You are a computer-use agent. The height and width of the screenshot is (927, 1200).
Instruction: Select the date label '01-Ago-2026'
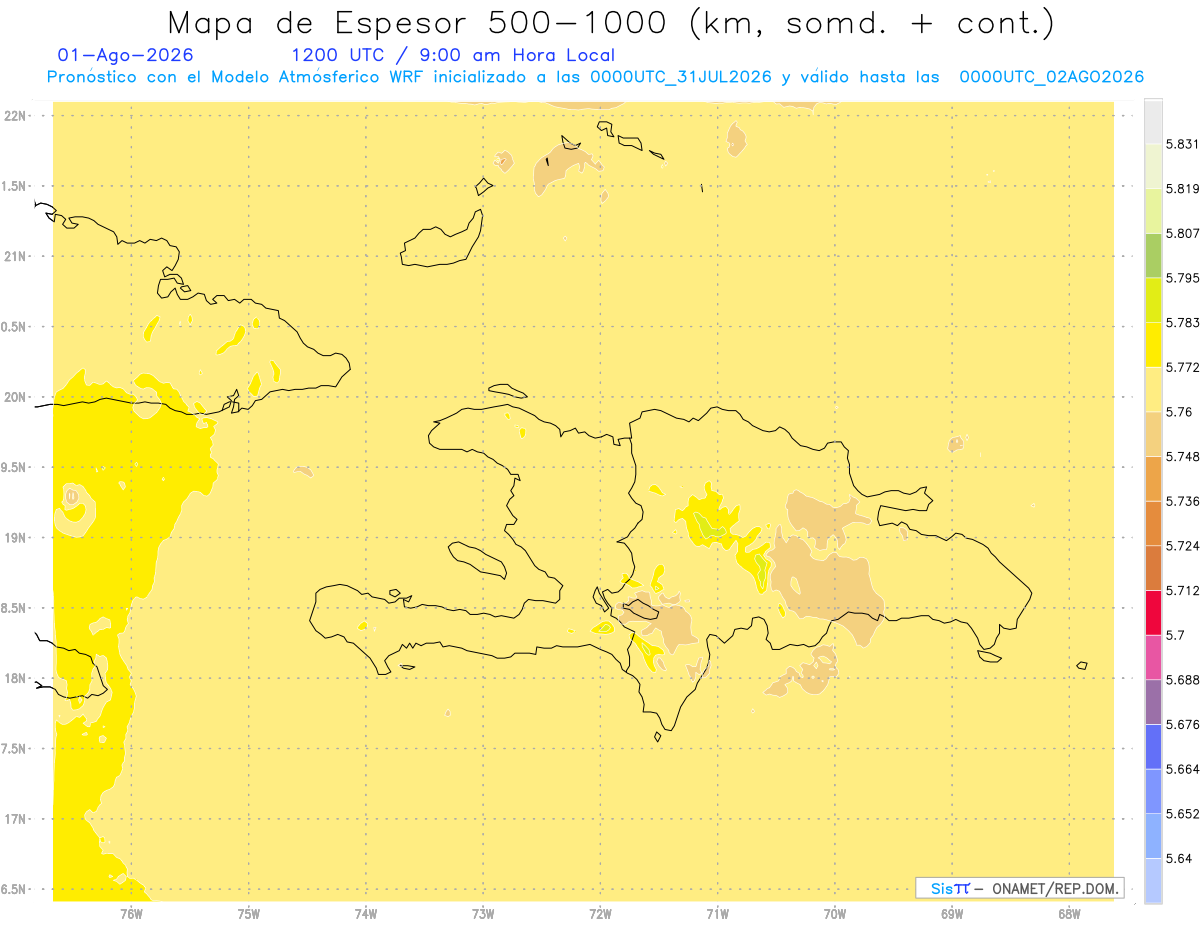pos(126,55)
